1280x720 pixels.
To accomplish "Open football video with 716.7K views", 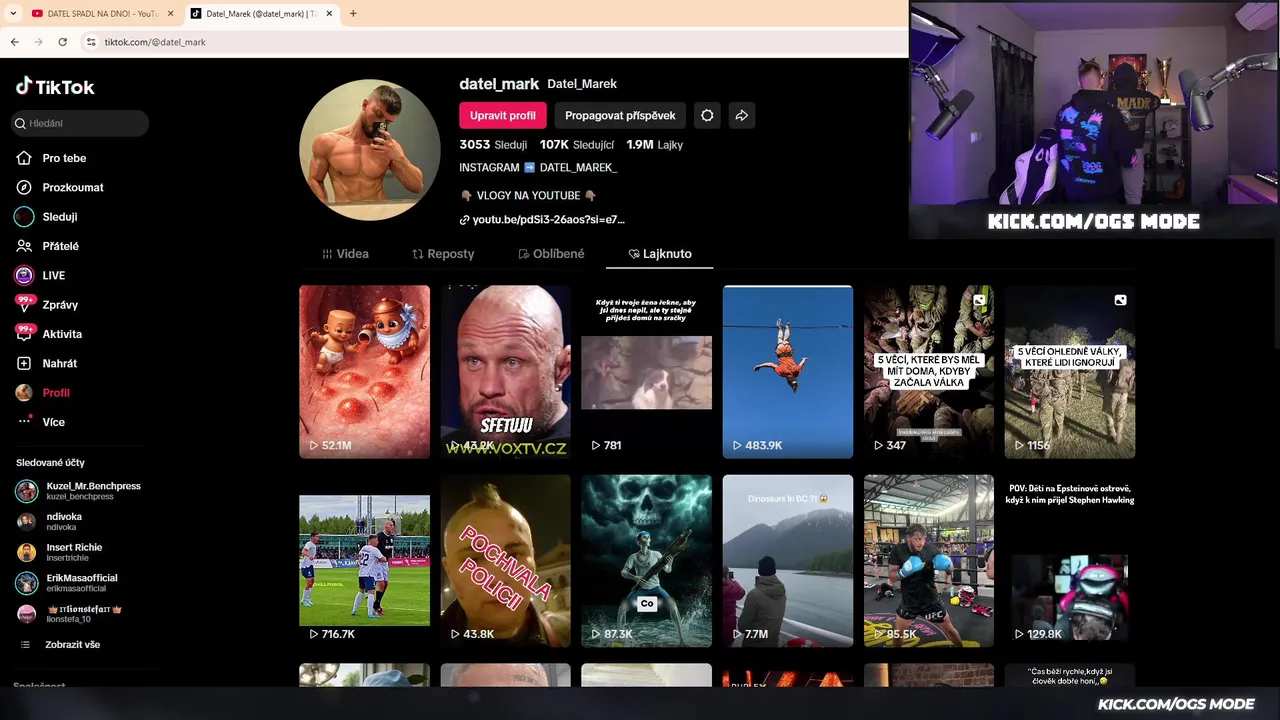I will 364,561.
